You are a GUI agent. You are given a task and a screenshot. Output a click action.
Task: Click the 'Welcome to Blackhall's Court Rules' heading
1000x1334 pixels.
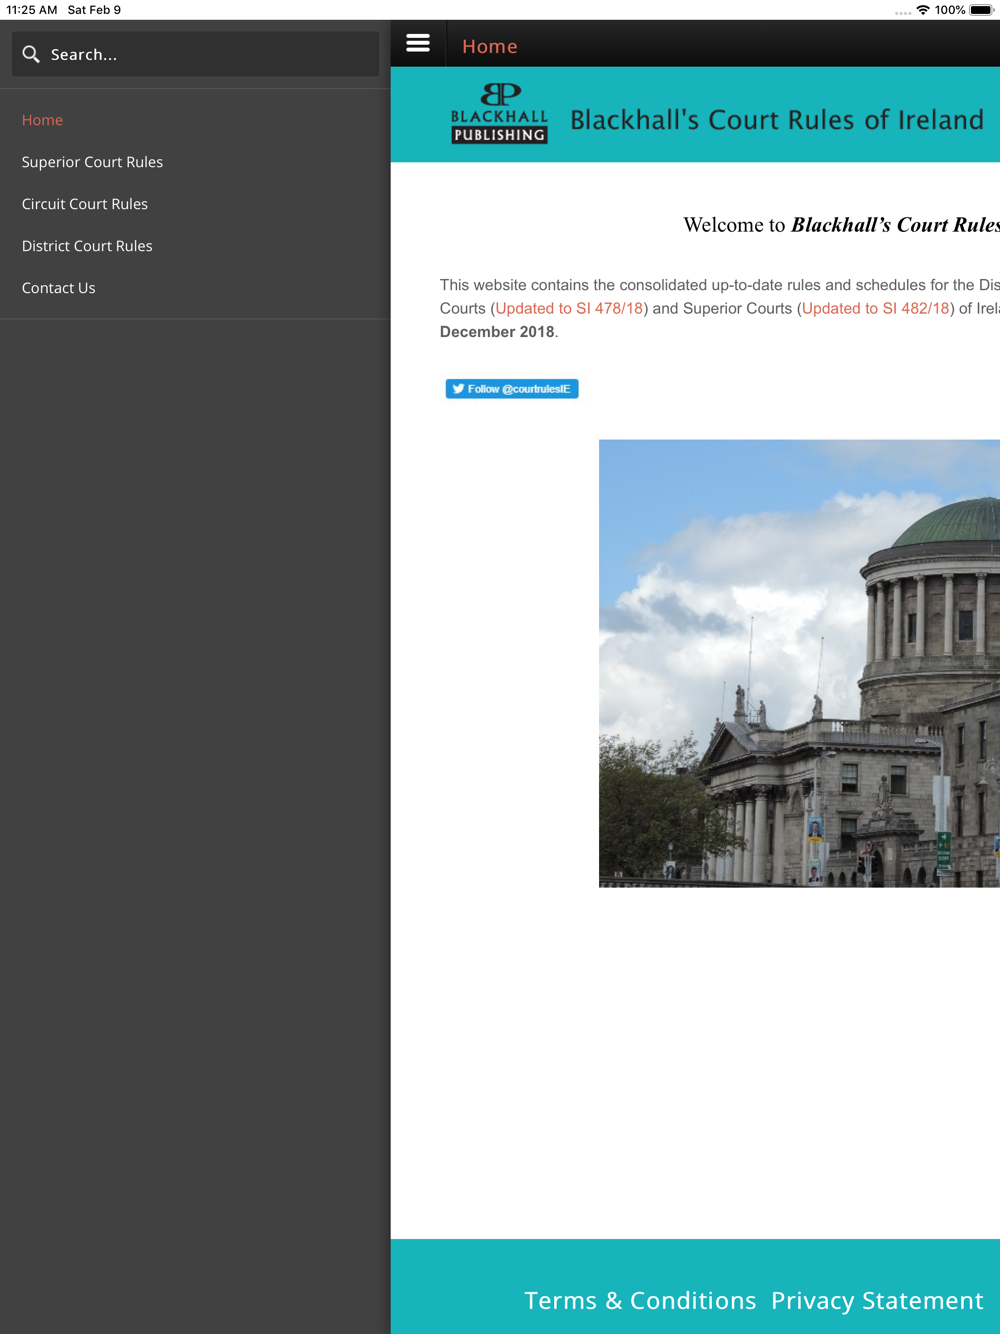tap(841, 225)
